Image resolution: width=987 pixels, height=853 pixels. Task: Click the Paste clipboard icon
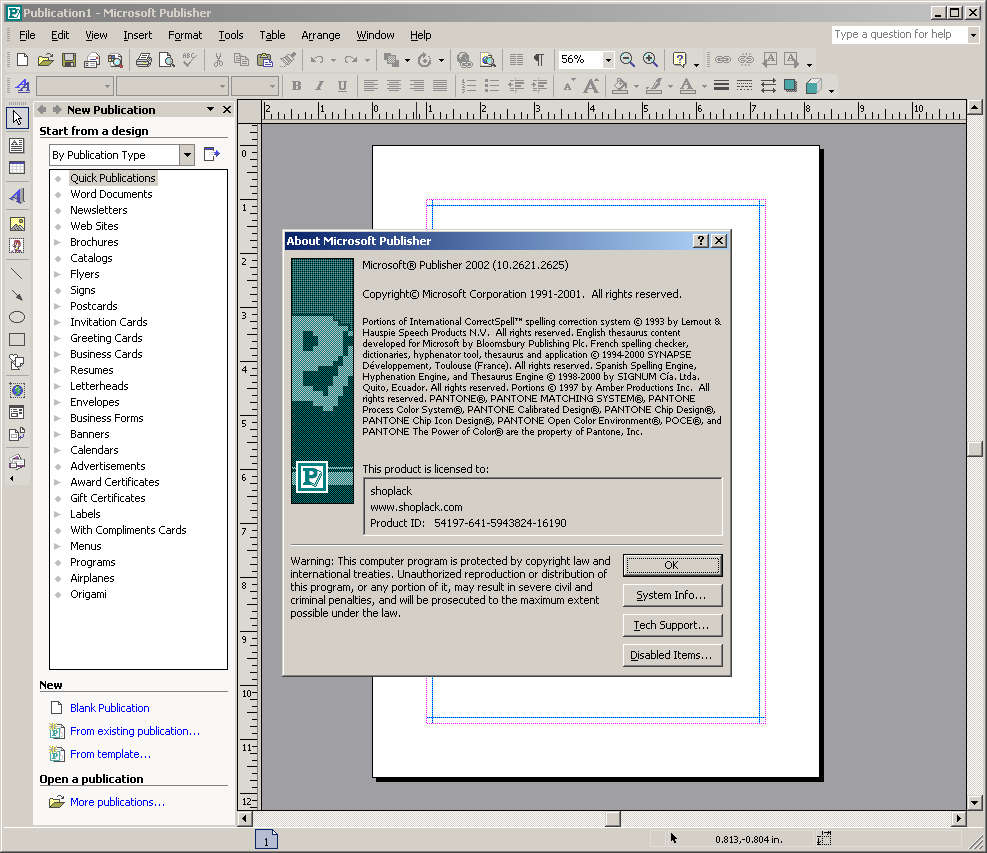[265, 60]
